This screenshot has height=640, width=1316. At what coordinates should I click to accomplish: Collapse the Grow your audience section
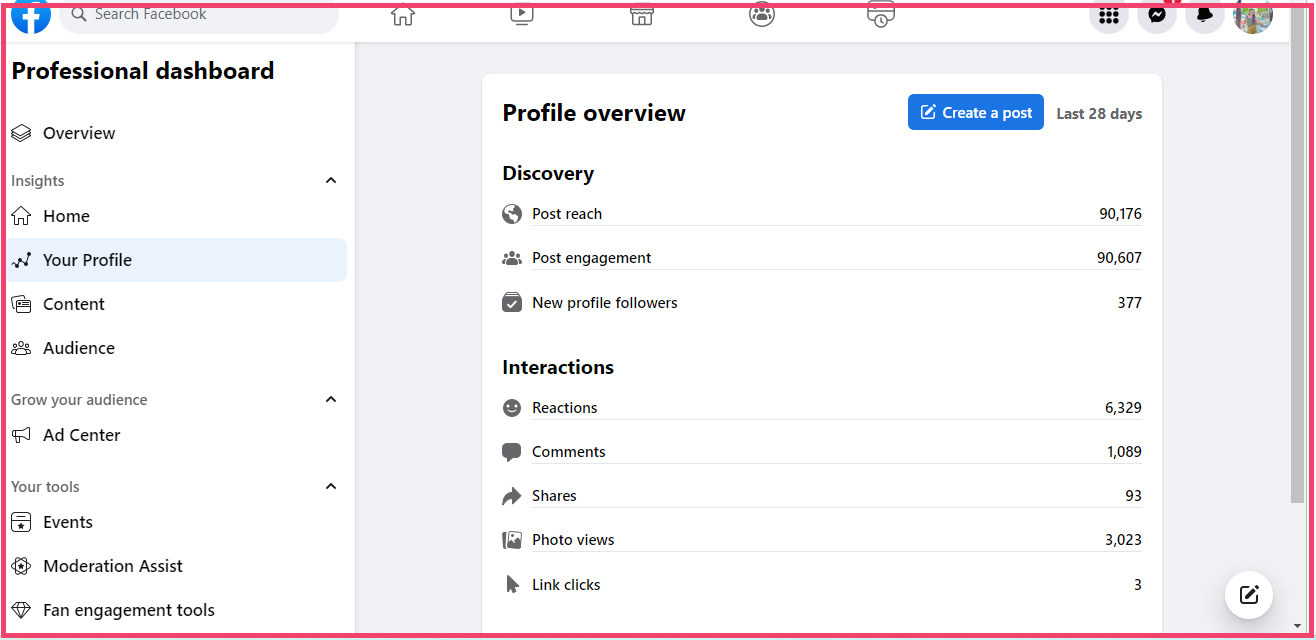coord(331,400)
